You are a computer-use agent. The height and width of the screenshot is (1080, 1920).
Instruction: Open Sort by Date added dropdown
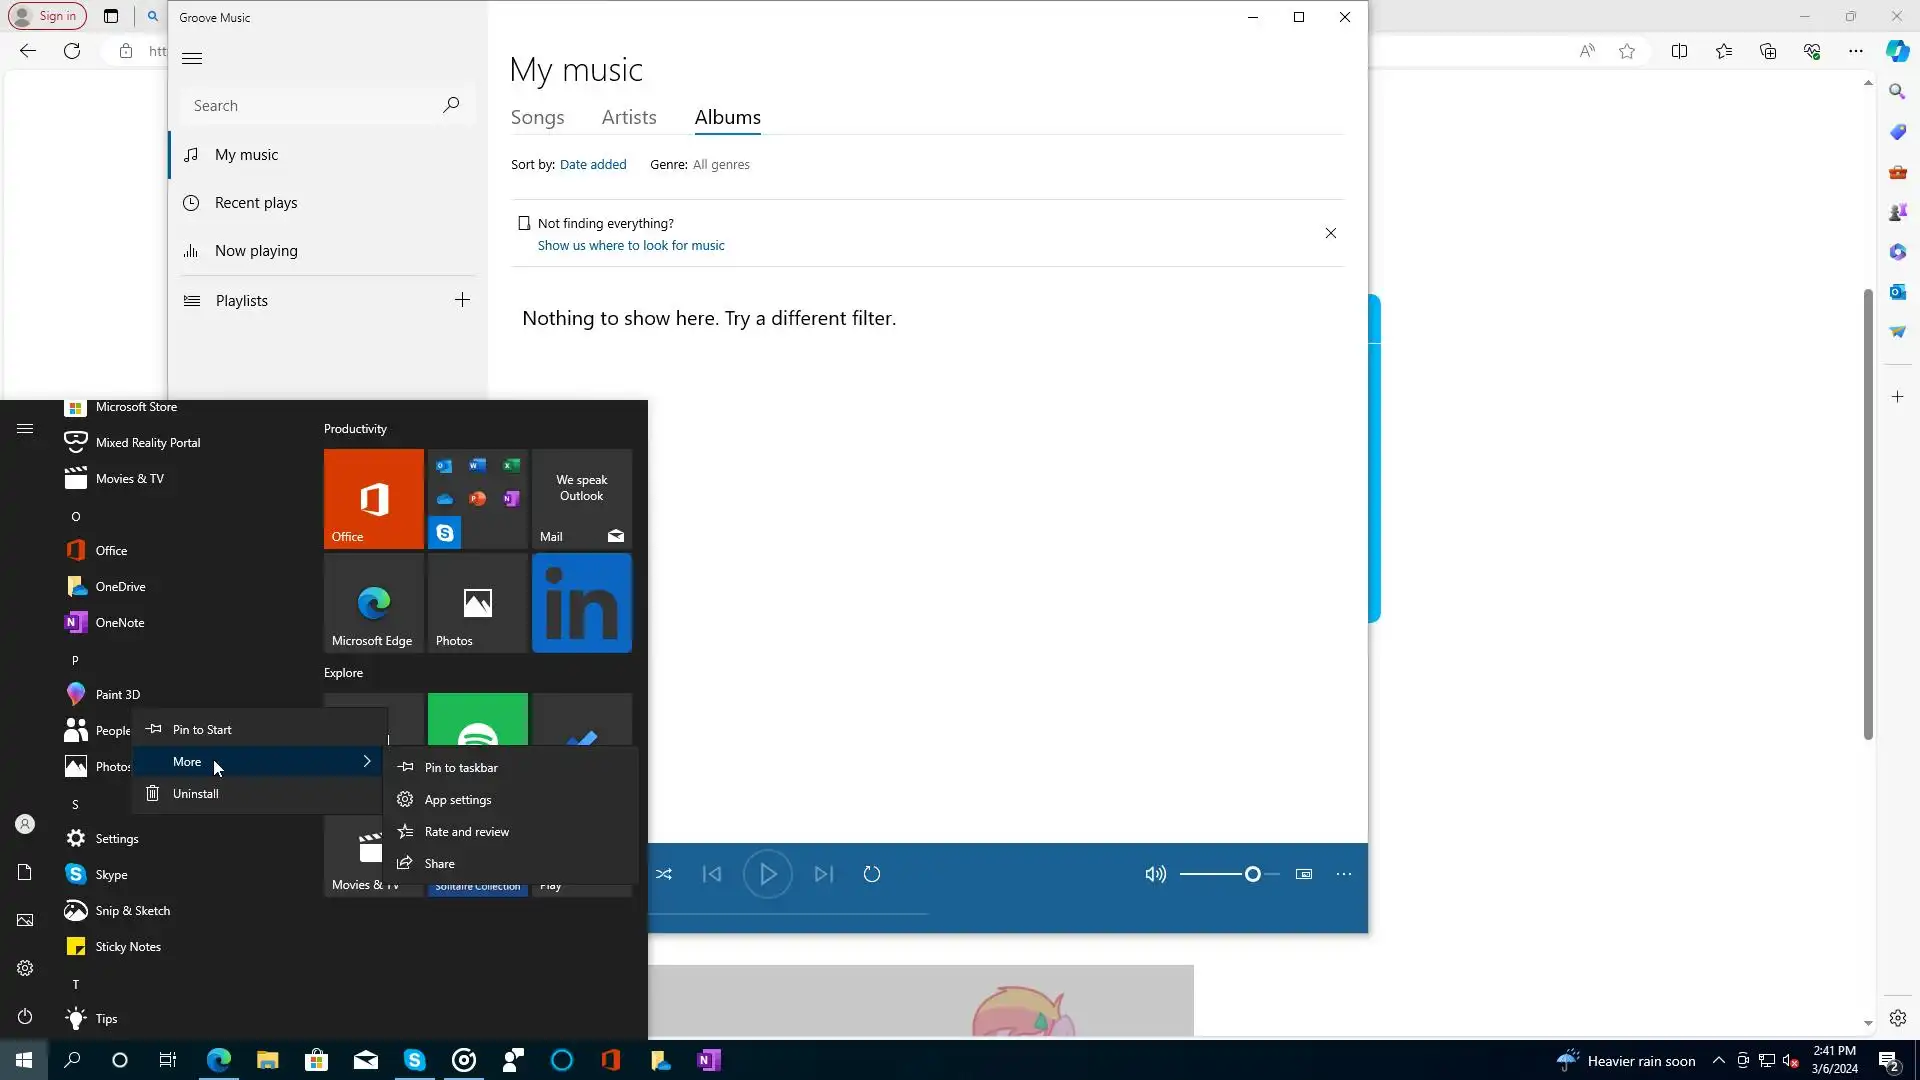[x=593, y=165]
